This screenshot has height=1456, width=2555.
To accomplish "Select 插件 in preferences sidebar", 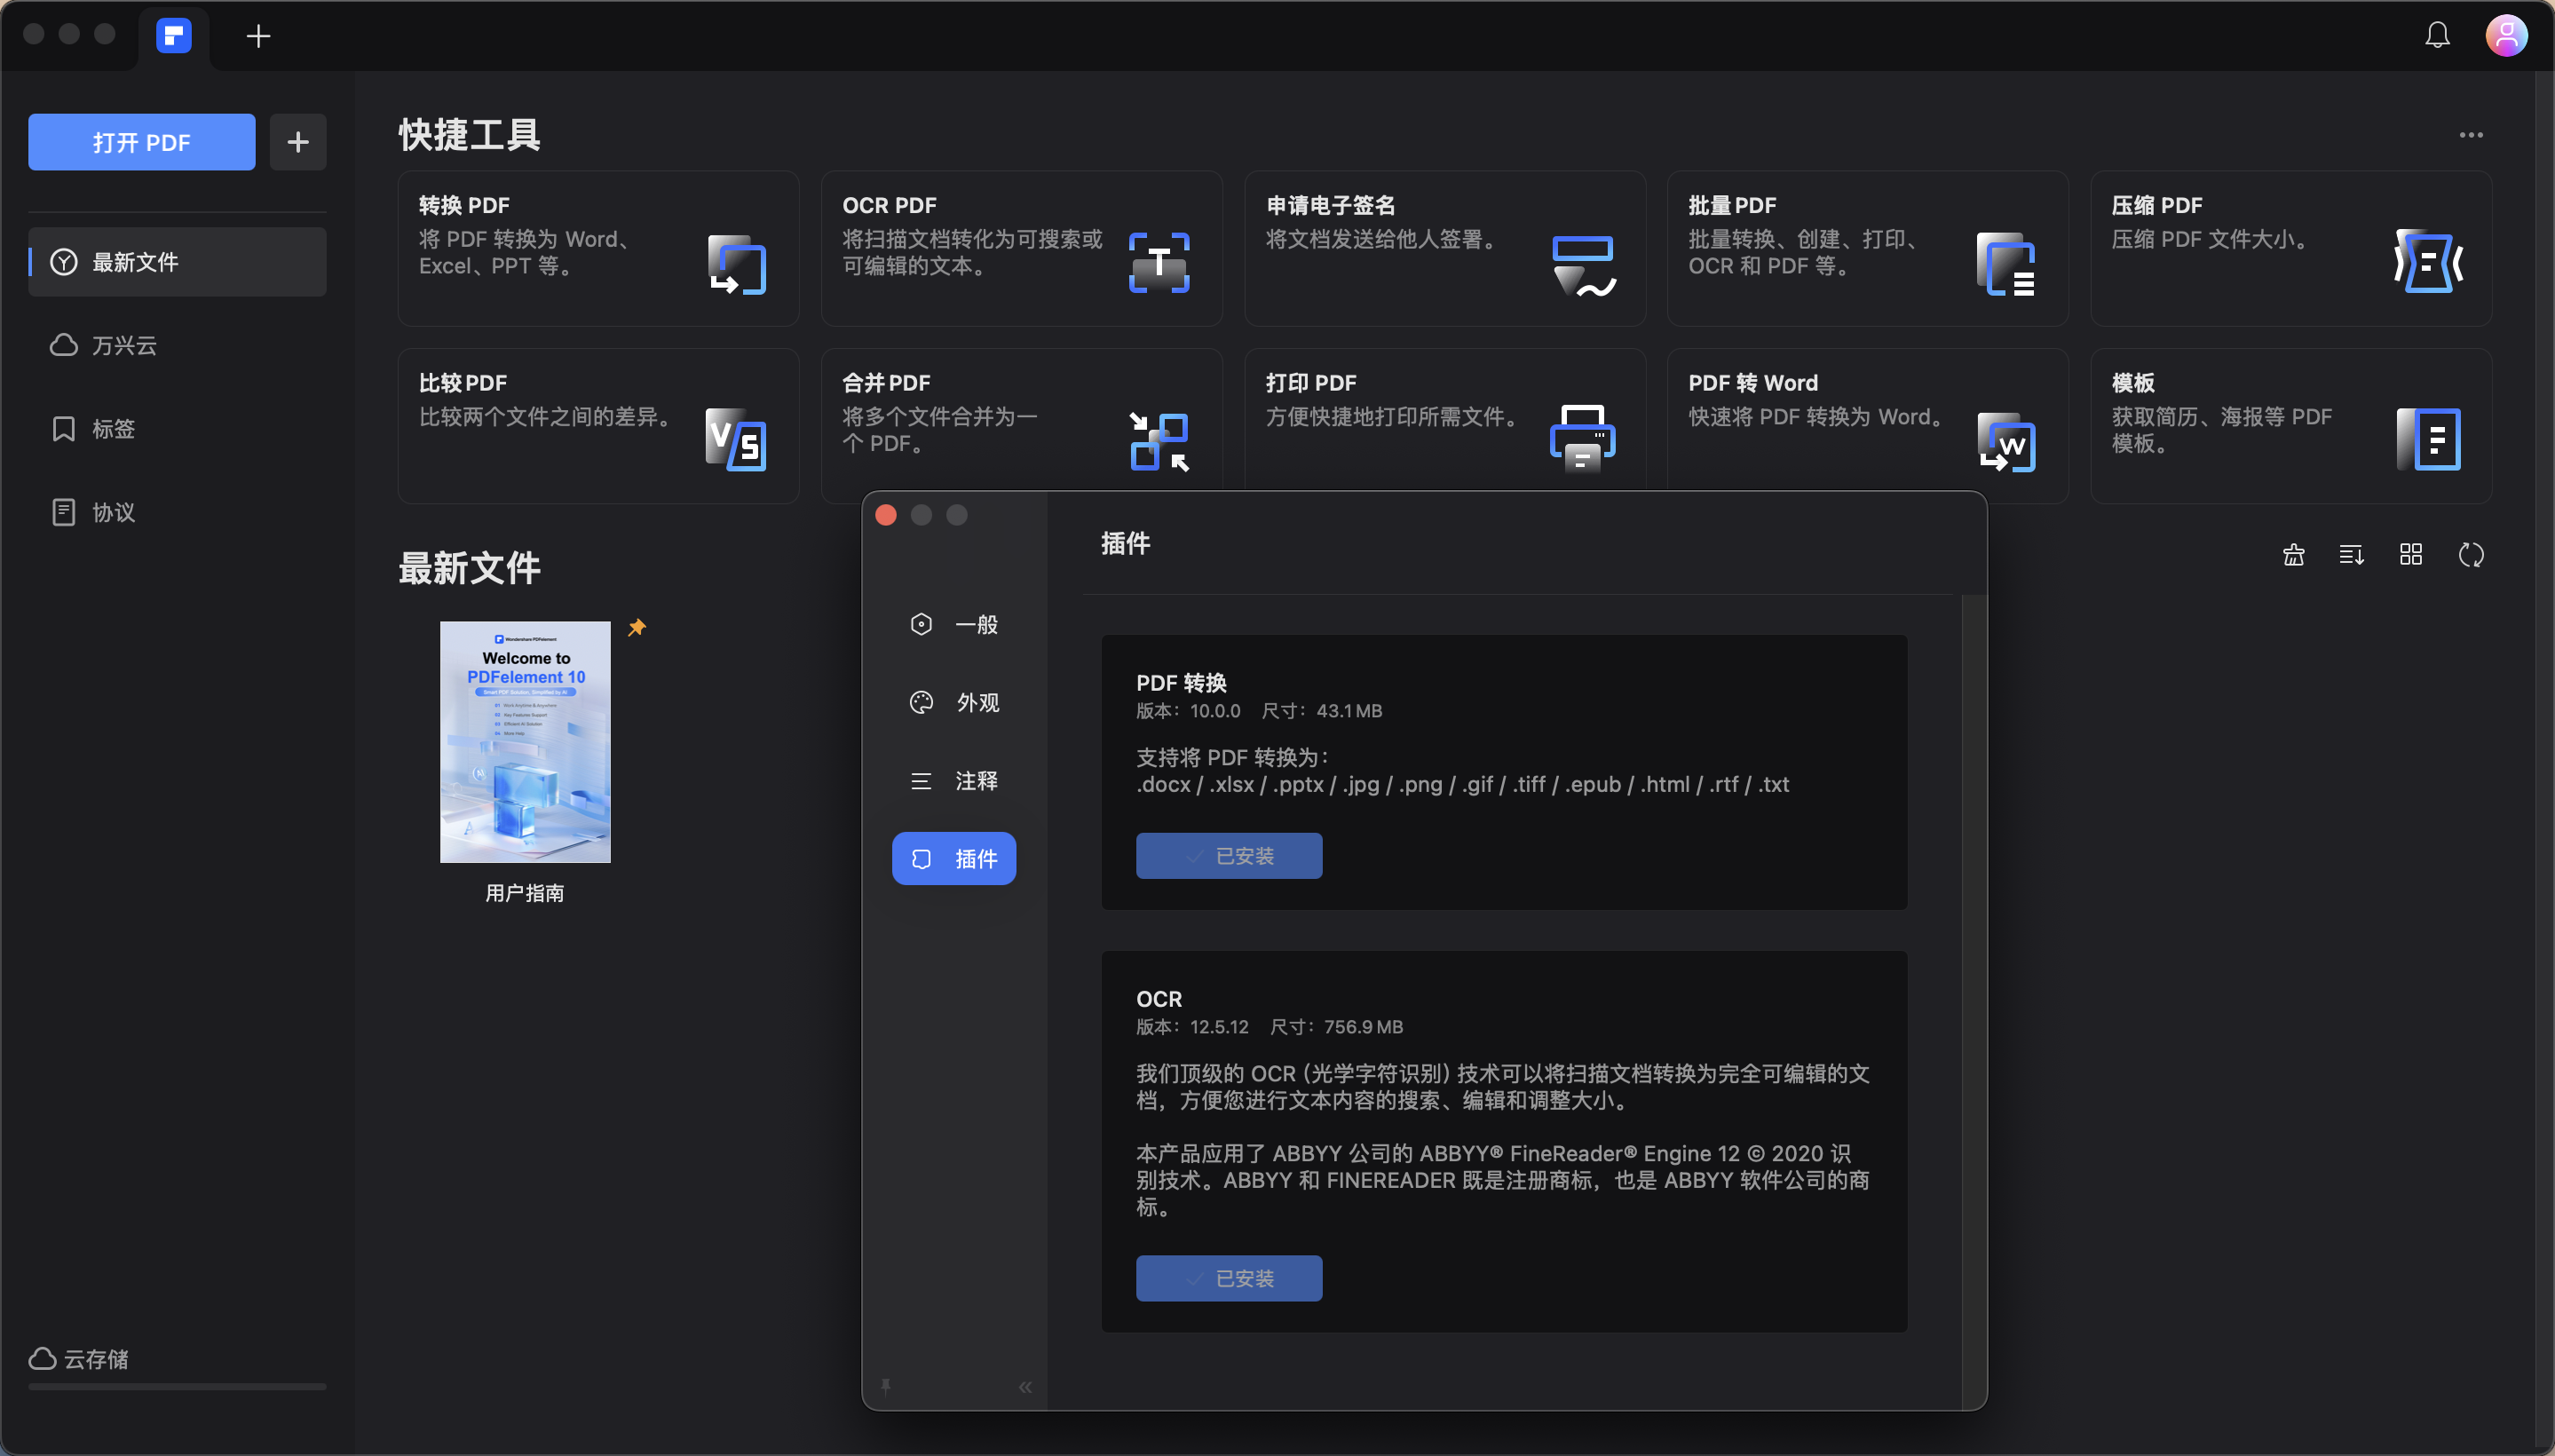I will [x=954, y=859].
